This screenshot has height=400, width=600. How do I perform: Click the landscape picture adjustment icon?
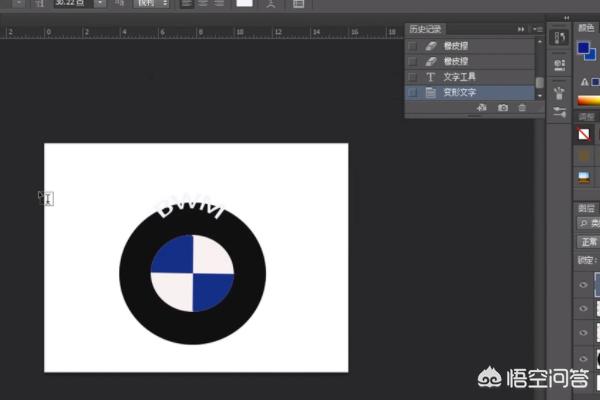click(584, 178)
